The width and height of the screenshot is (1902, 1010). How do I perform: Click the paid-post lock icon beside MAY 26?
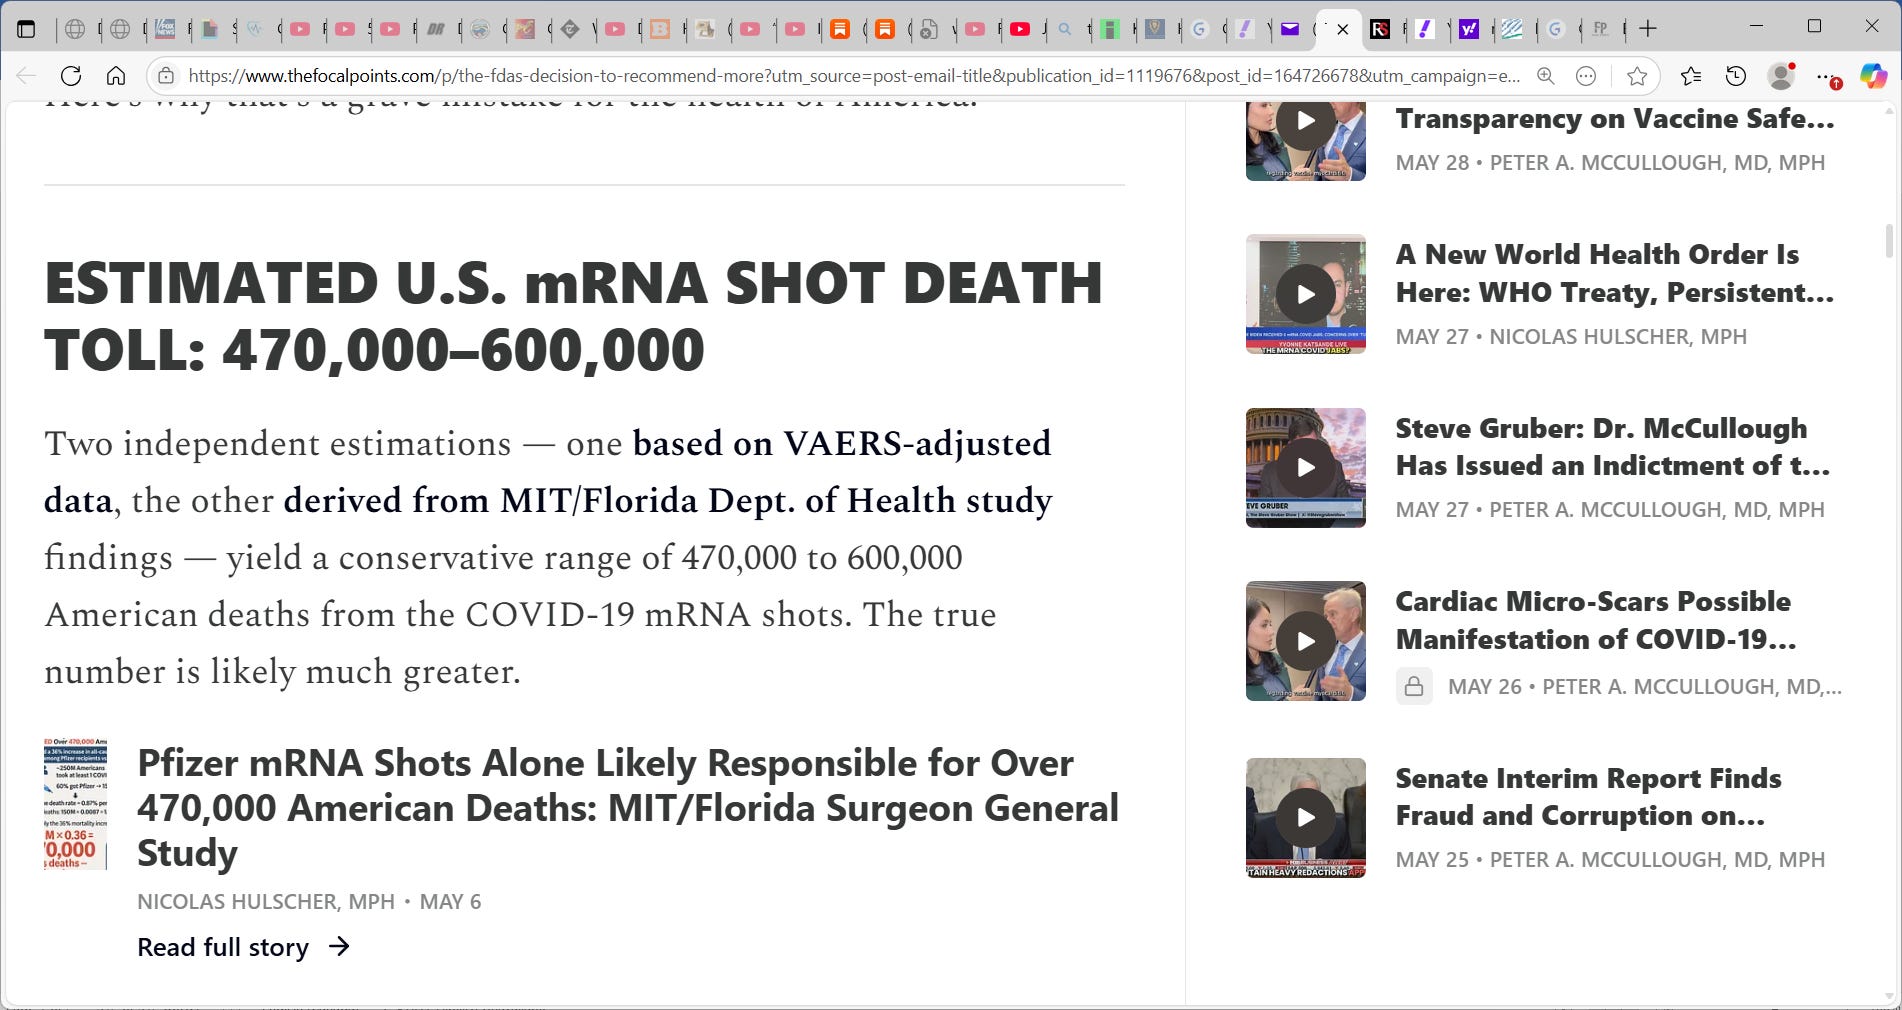point(1414,686)
